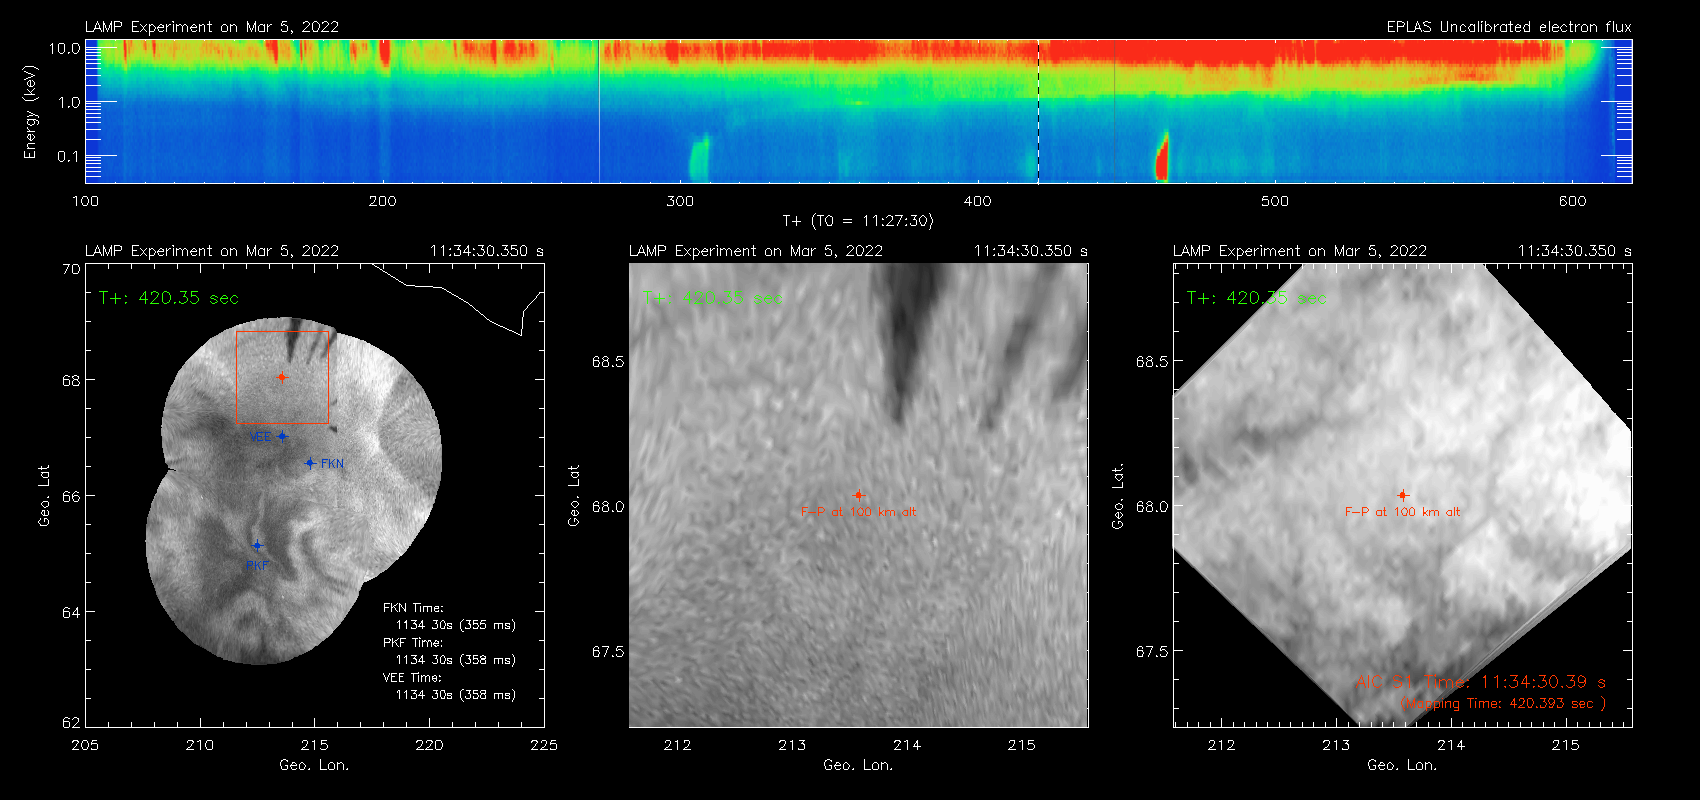Screen dimensions: 1700x800
Task: Click the 400 time tick label
Action: [977, 201]
